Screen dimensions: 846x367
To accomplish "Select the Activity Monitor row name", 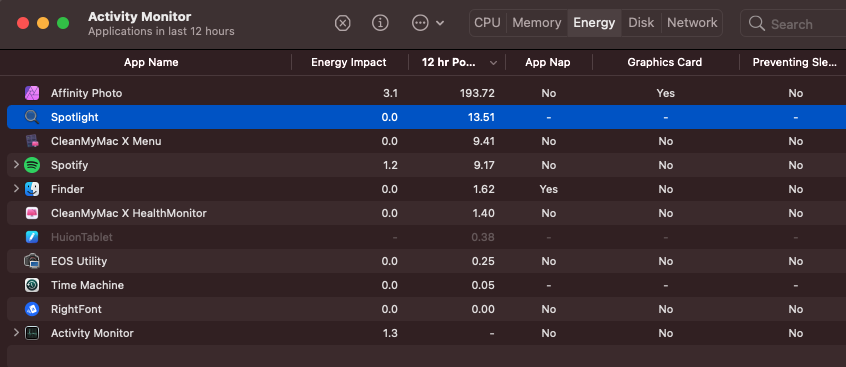I will point(92,333).
